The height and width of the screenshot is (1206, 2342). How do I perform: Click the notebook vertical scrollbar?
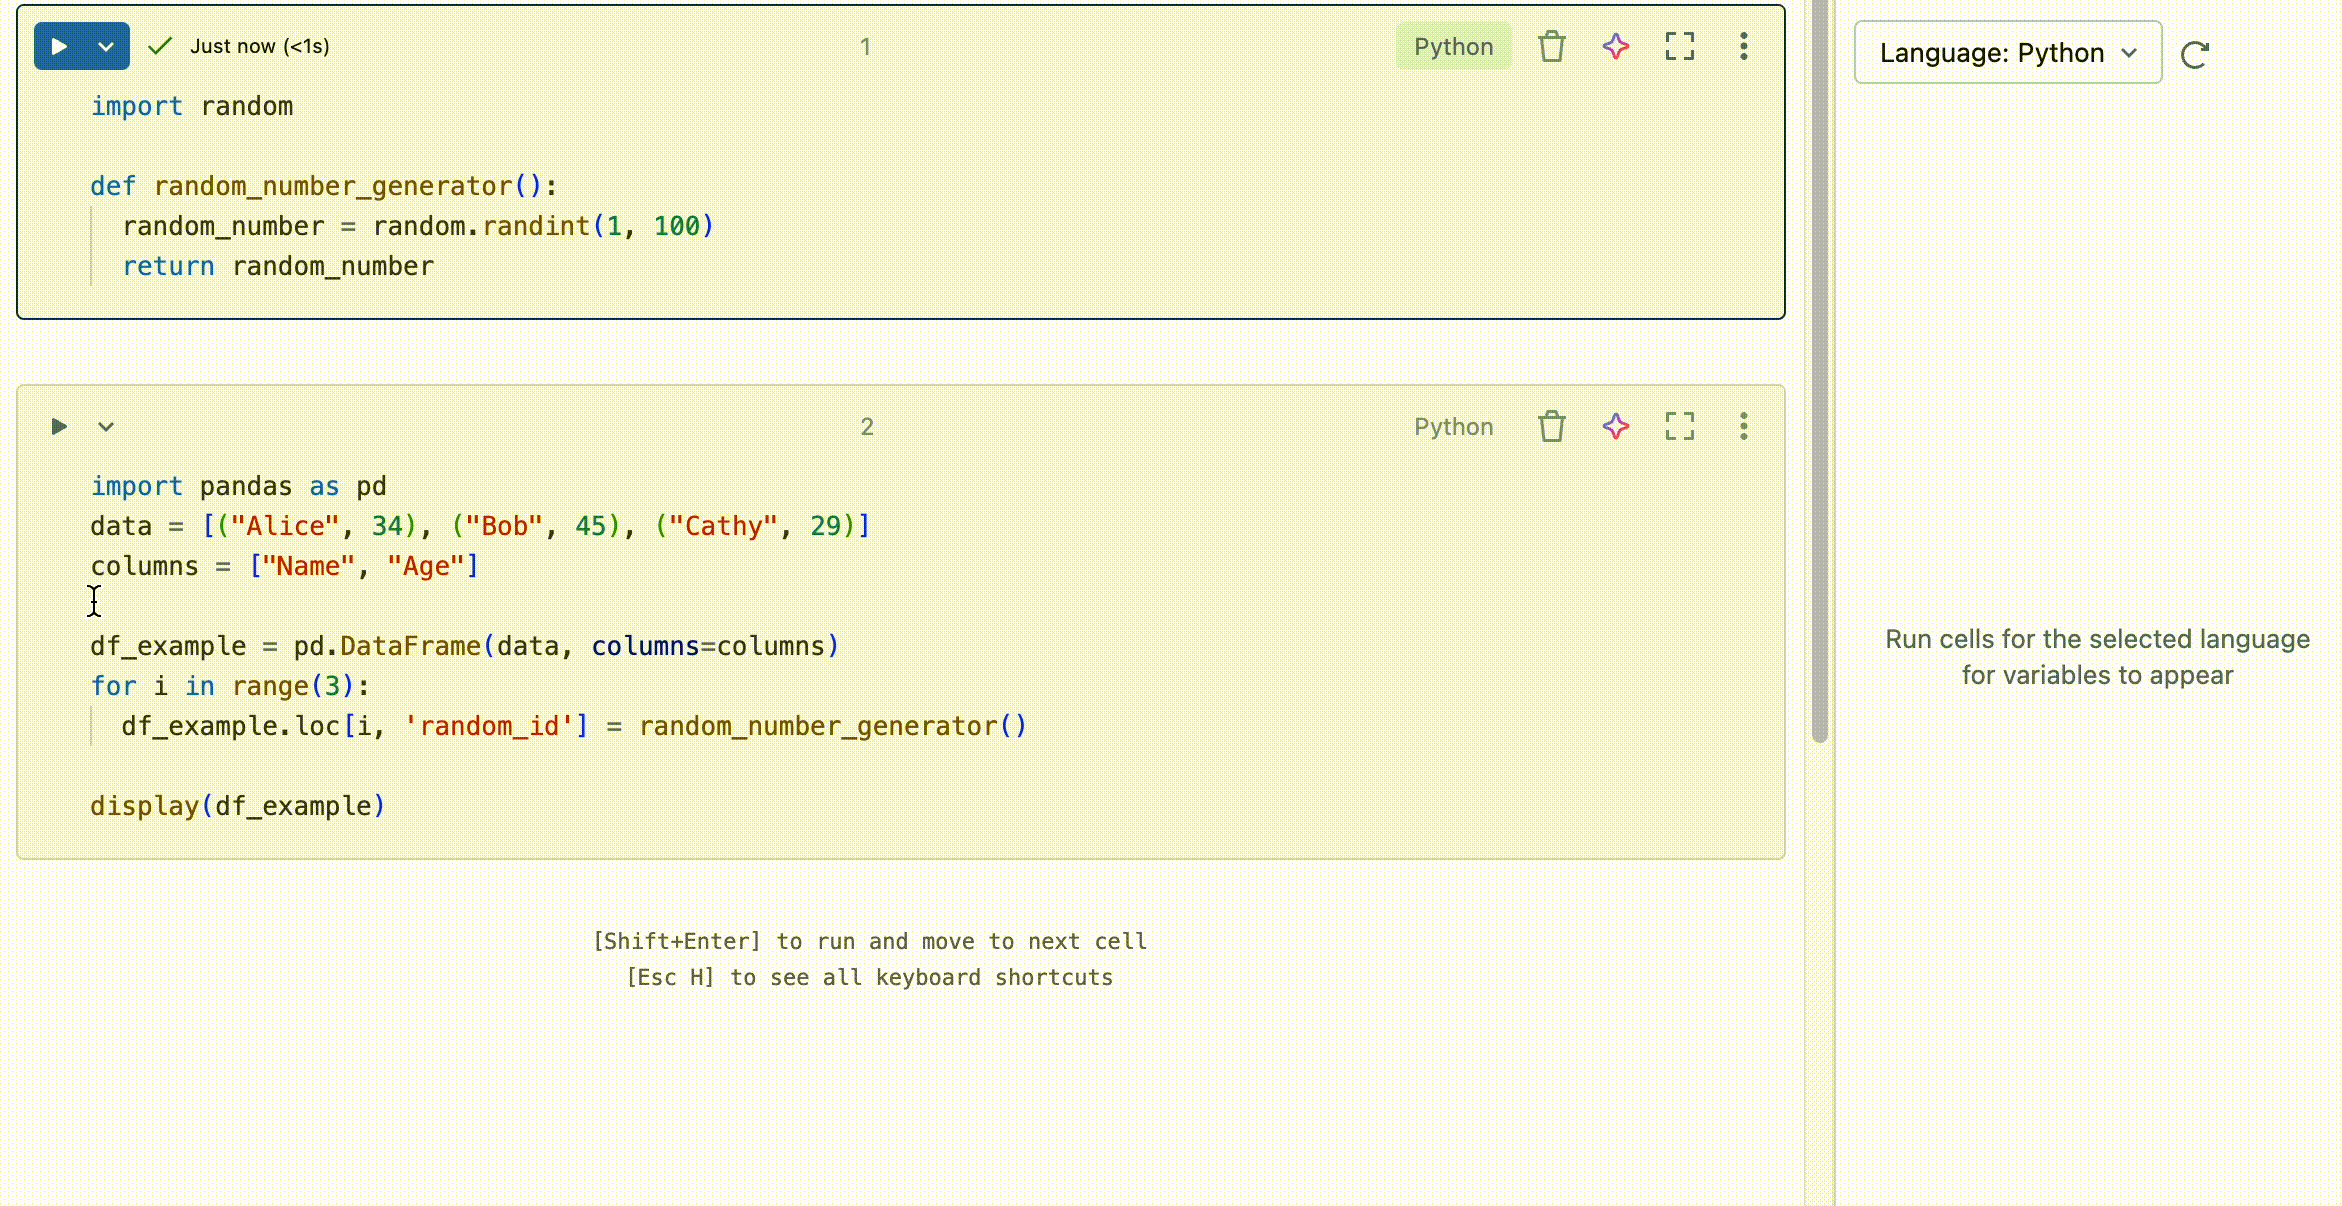1819,400
